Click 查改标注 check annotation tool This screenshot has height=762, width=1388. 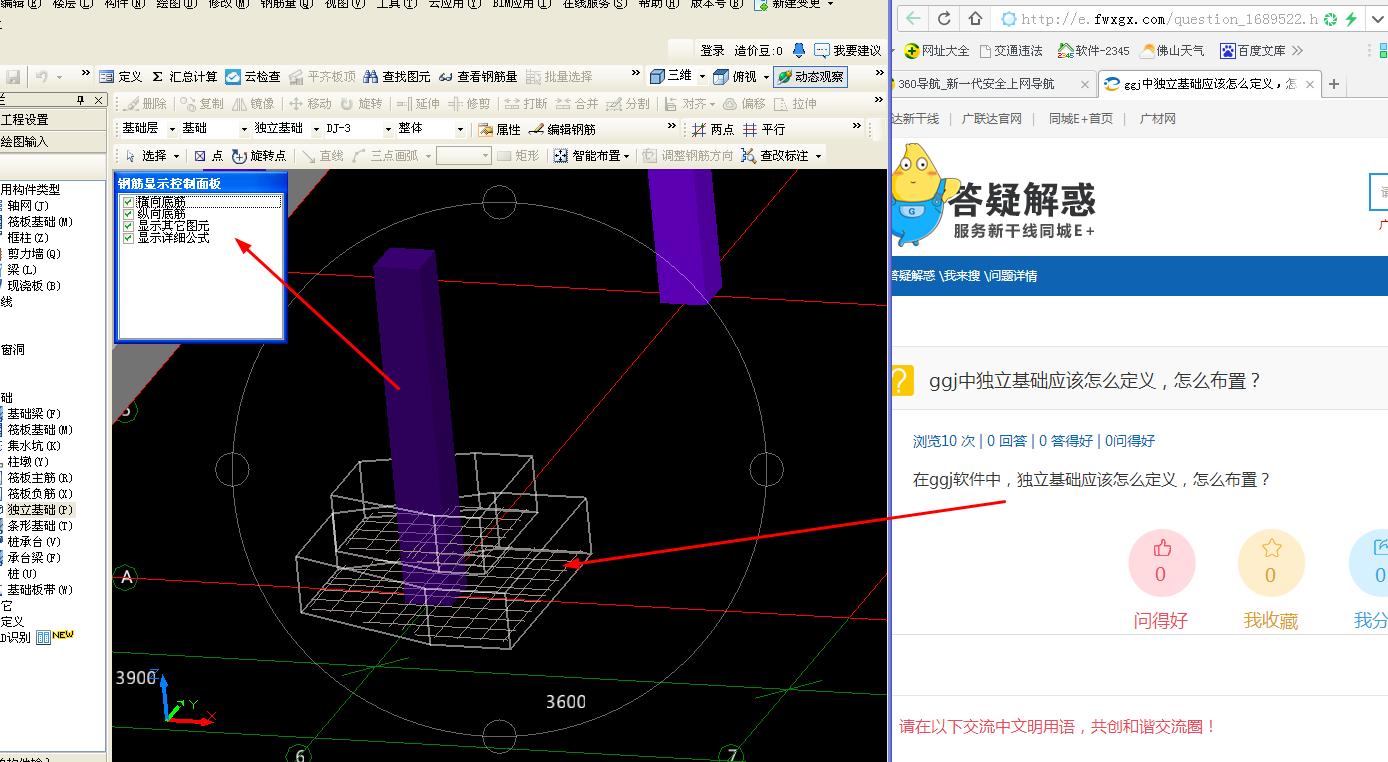[x=776, y=155]
